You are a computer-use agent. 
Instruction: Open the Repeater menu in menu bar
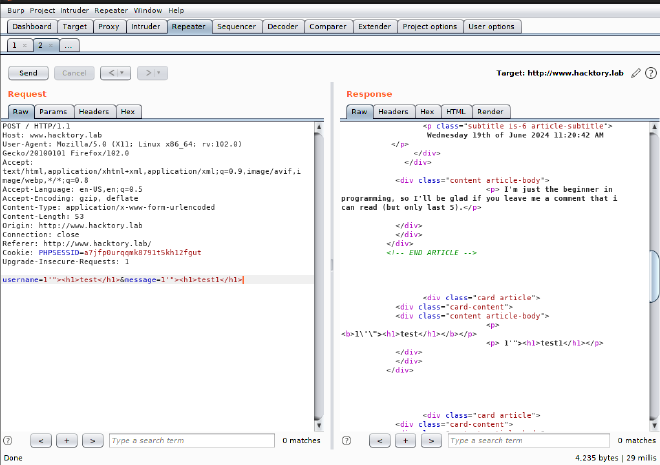click(x=111, y=11)
